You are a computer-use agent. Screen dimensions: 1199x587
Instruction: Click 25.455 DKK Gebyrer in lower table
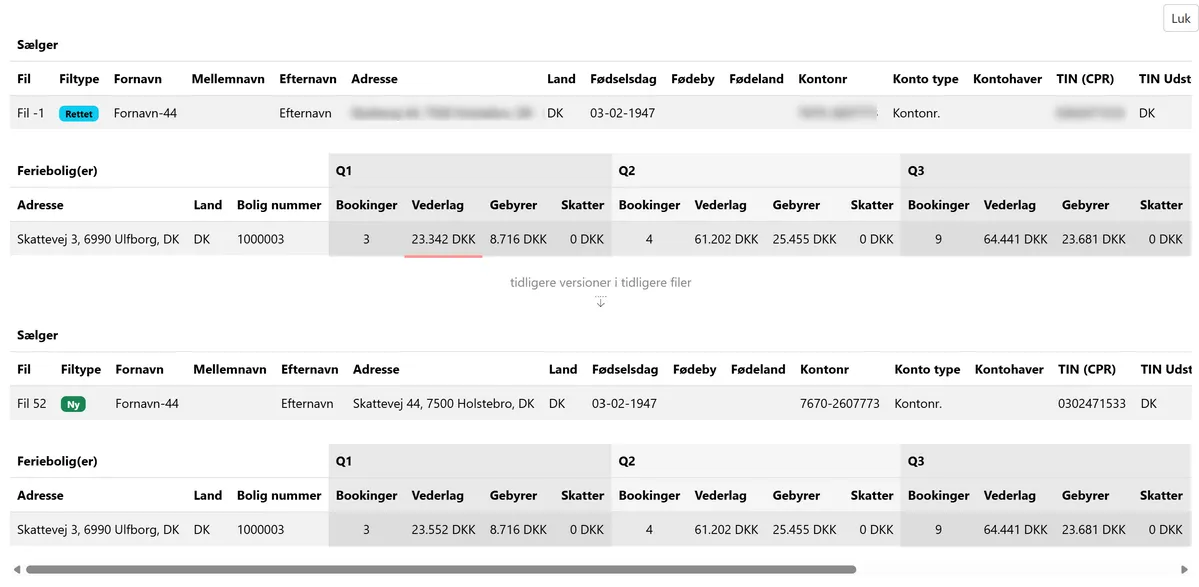coord(804,529)
